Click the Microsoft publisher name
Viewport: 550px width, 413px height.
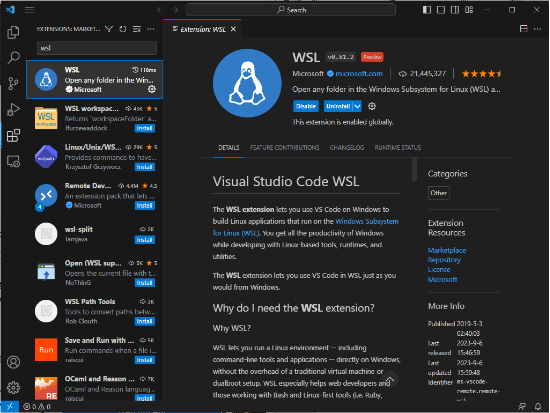308,74
